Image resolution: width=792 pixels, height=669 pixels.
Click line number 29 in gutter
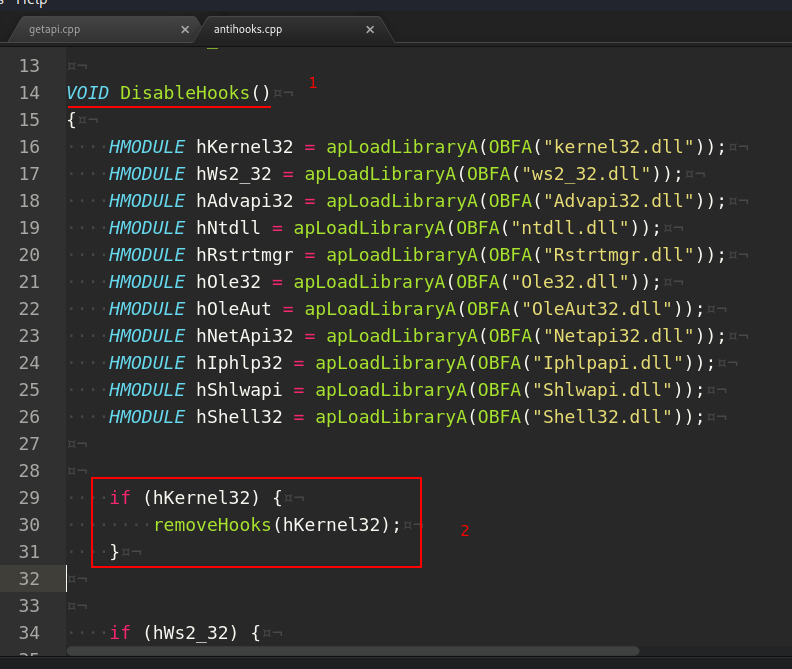pyautogui.click(x=29, y=498)
